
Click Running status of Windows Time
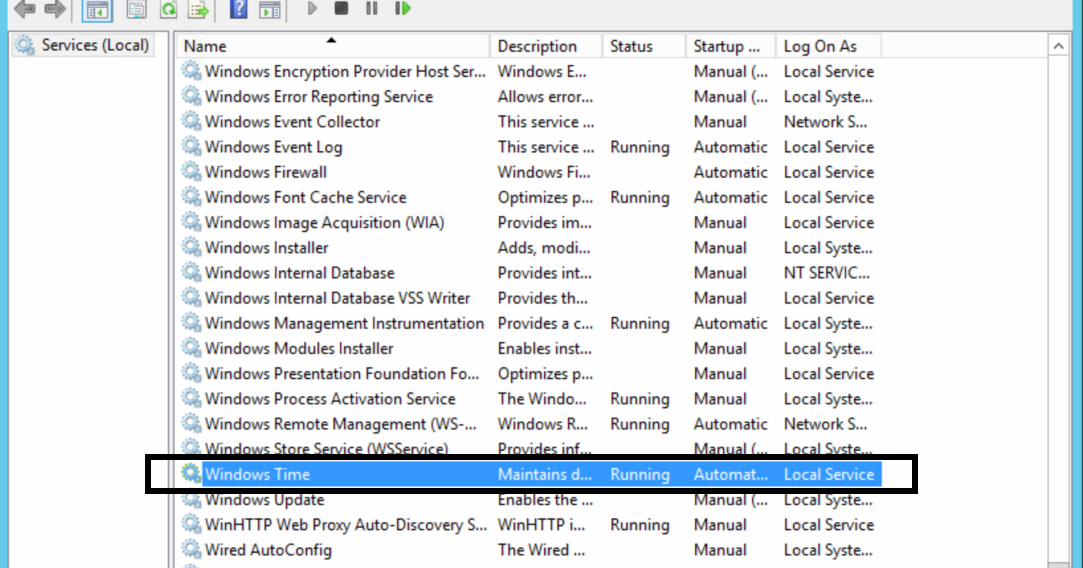tap(640, 474)
